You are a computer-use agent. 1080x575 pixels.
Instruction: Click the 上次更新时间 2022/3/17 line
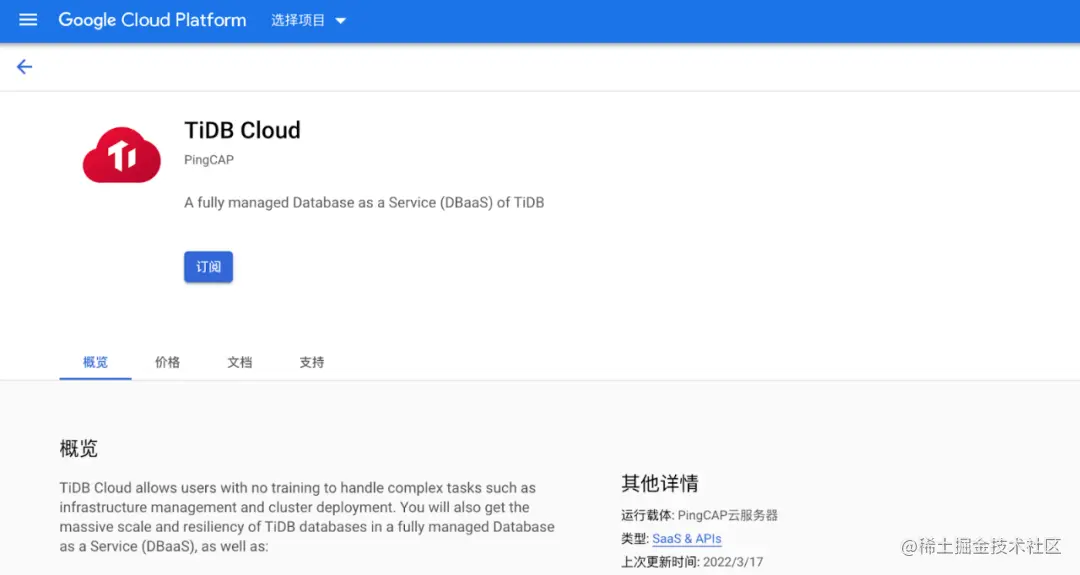tap(692, 562)
